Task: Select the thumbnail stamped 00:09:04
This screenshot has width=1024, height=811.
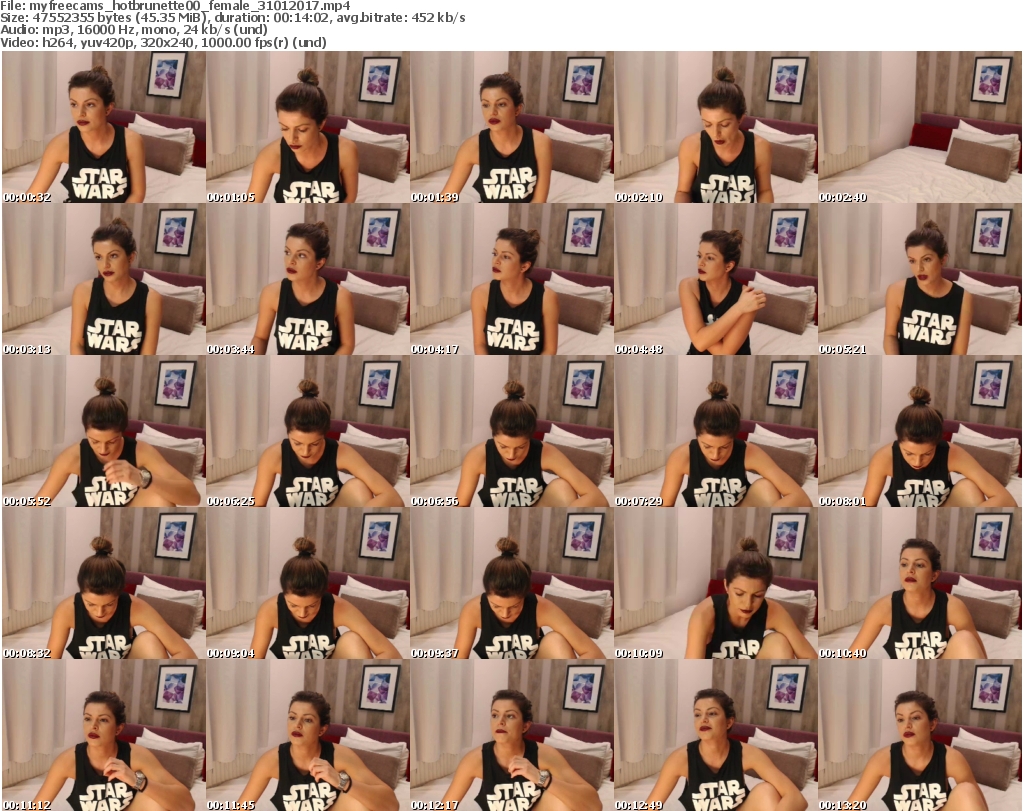Action: 308,583
